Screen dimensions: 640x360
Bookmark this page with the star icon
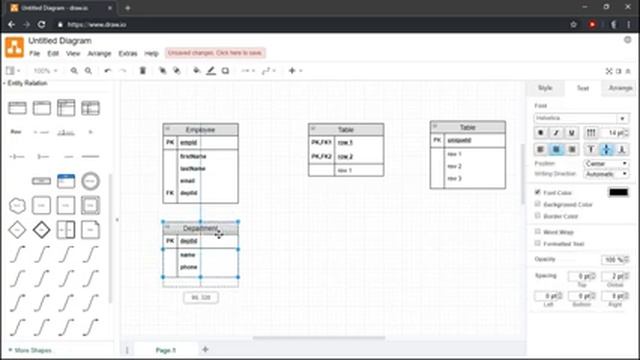click(x=573, y=24)
